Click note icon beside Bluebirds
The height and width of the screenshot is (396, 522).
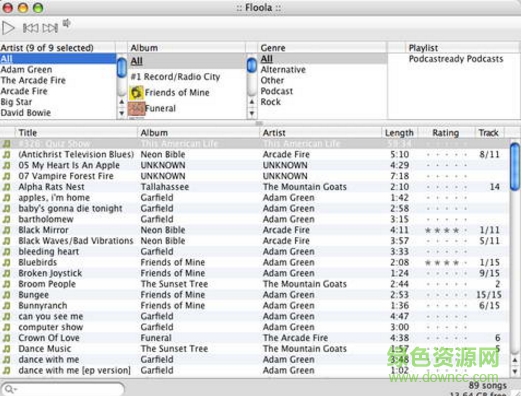point(6,262)
